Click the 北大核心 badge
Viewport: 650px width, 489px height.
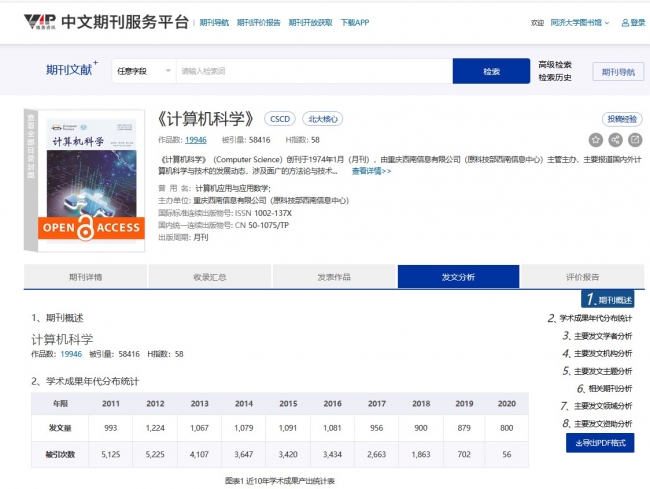323,119
